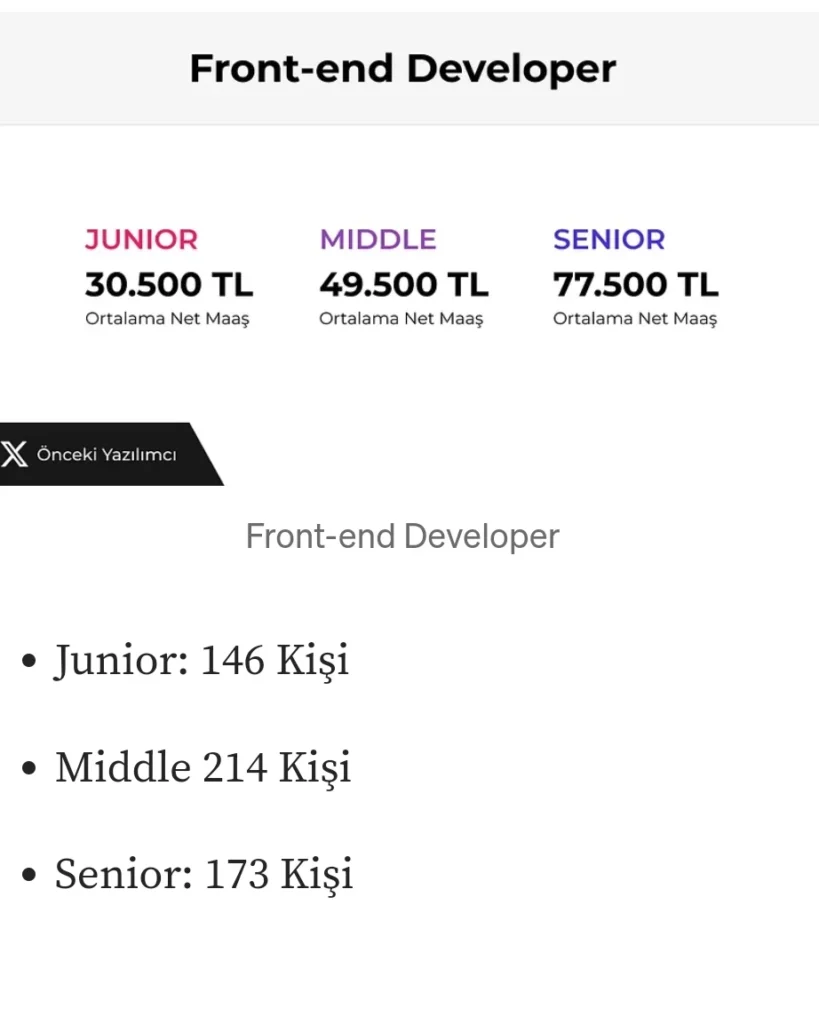Click the 49.500 TL middle salary
The width and height of the screenshot is (819, 1024).
pyautogui.click(x=404, y=285)
